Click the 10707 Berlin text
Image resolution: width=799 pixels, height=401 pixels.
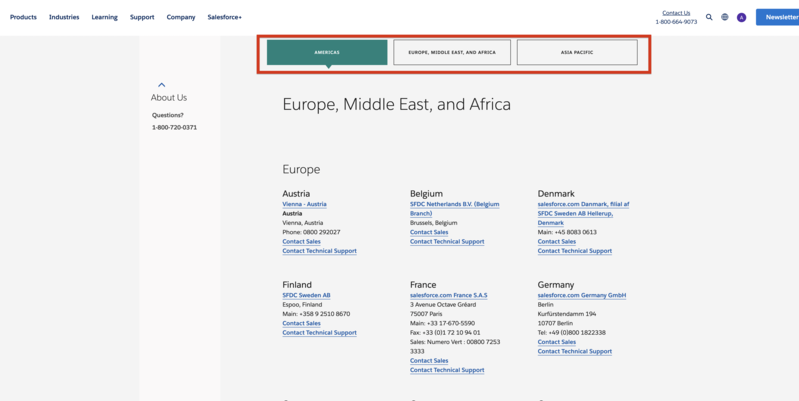tap(555, 324)
